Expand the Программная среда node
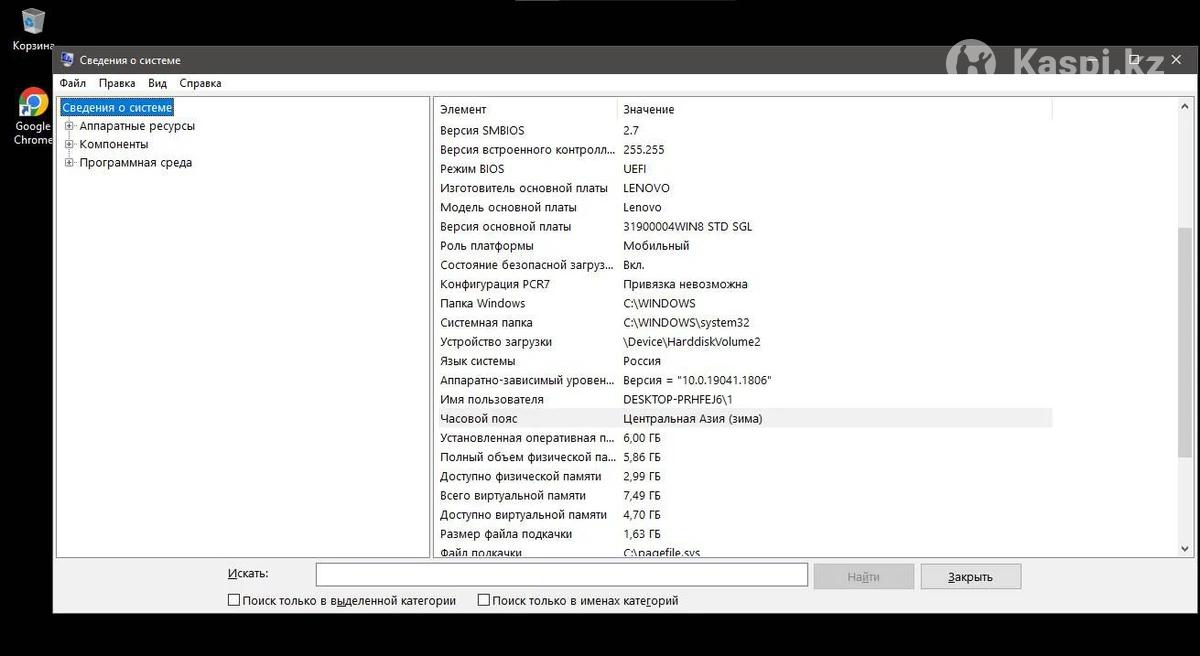This screenshot has width=1200, height=656. pos(69,162)
